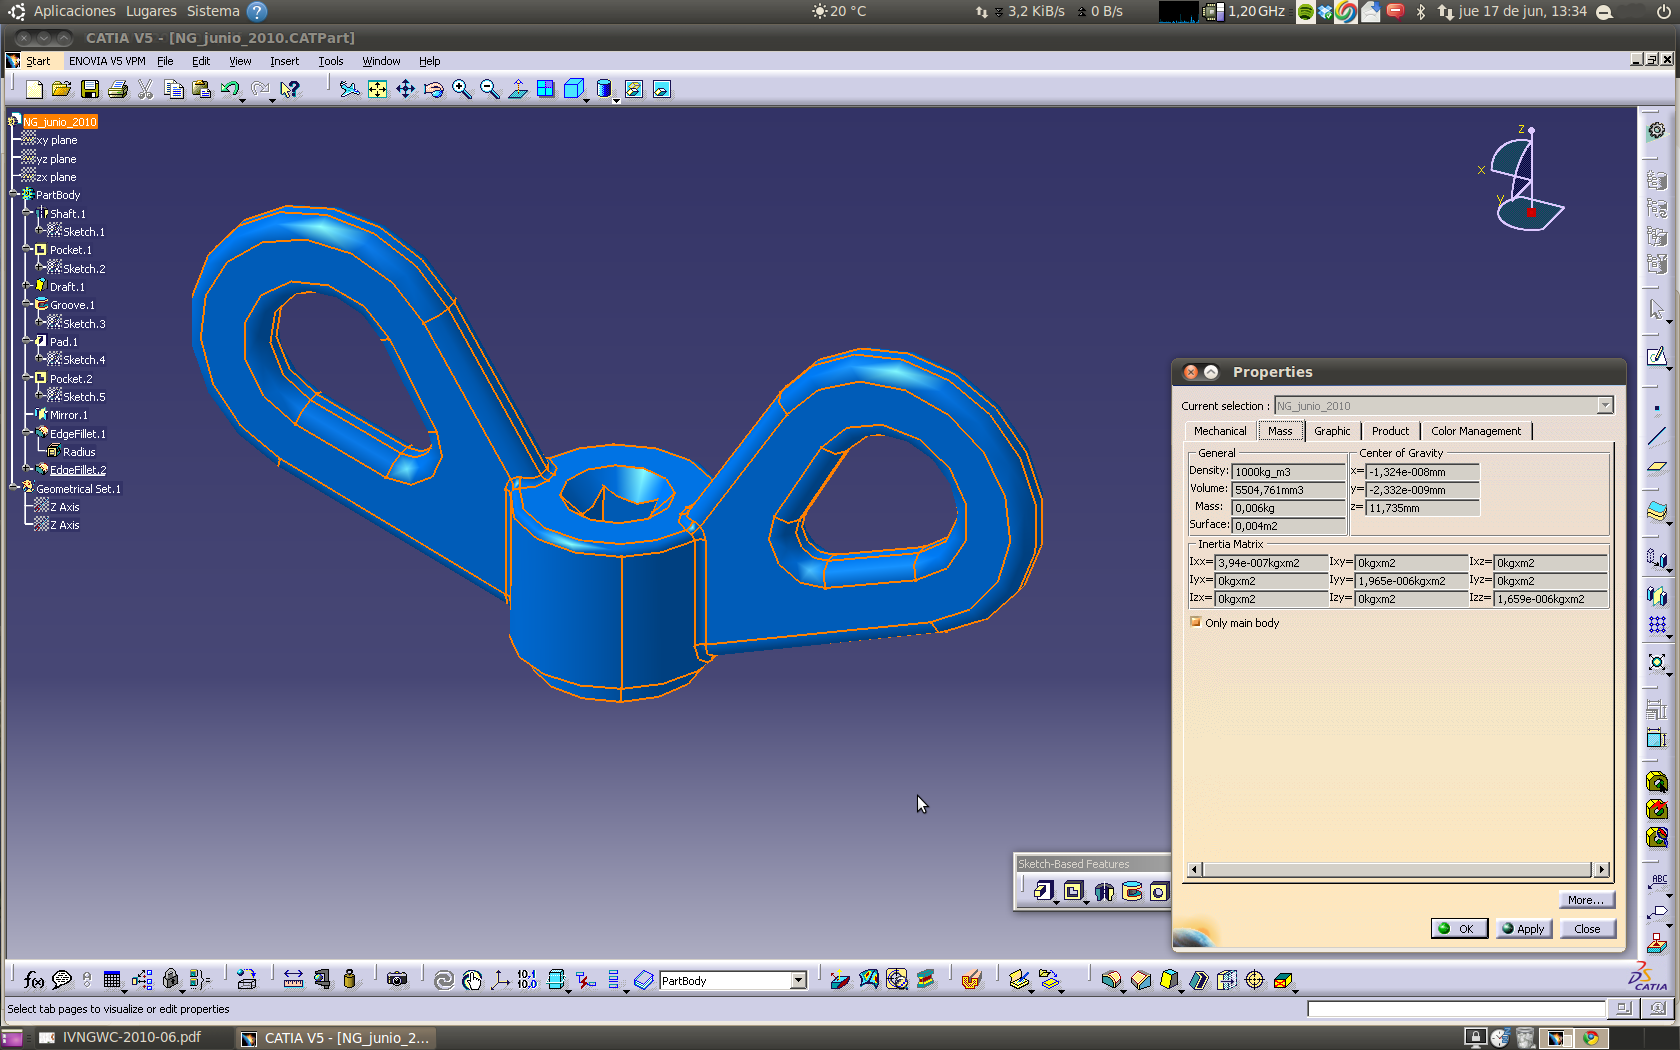Image resolution: width=1680 pixels, height=1050 pixels.
Task: Select the Pan arrows tool
Action: pos(405,90)
